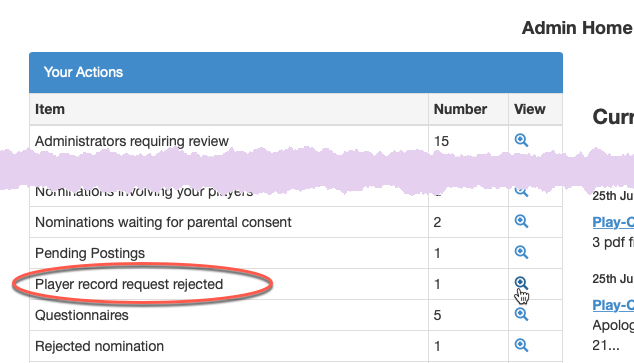Click number 15 in Administrators row
Image resolution: width=634 pixels, height=363 pixels.
click(442, 141)
